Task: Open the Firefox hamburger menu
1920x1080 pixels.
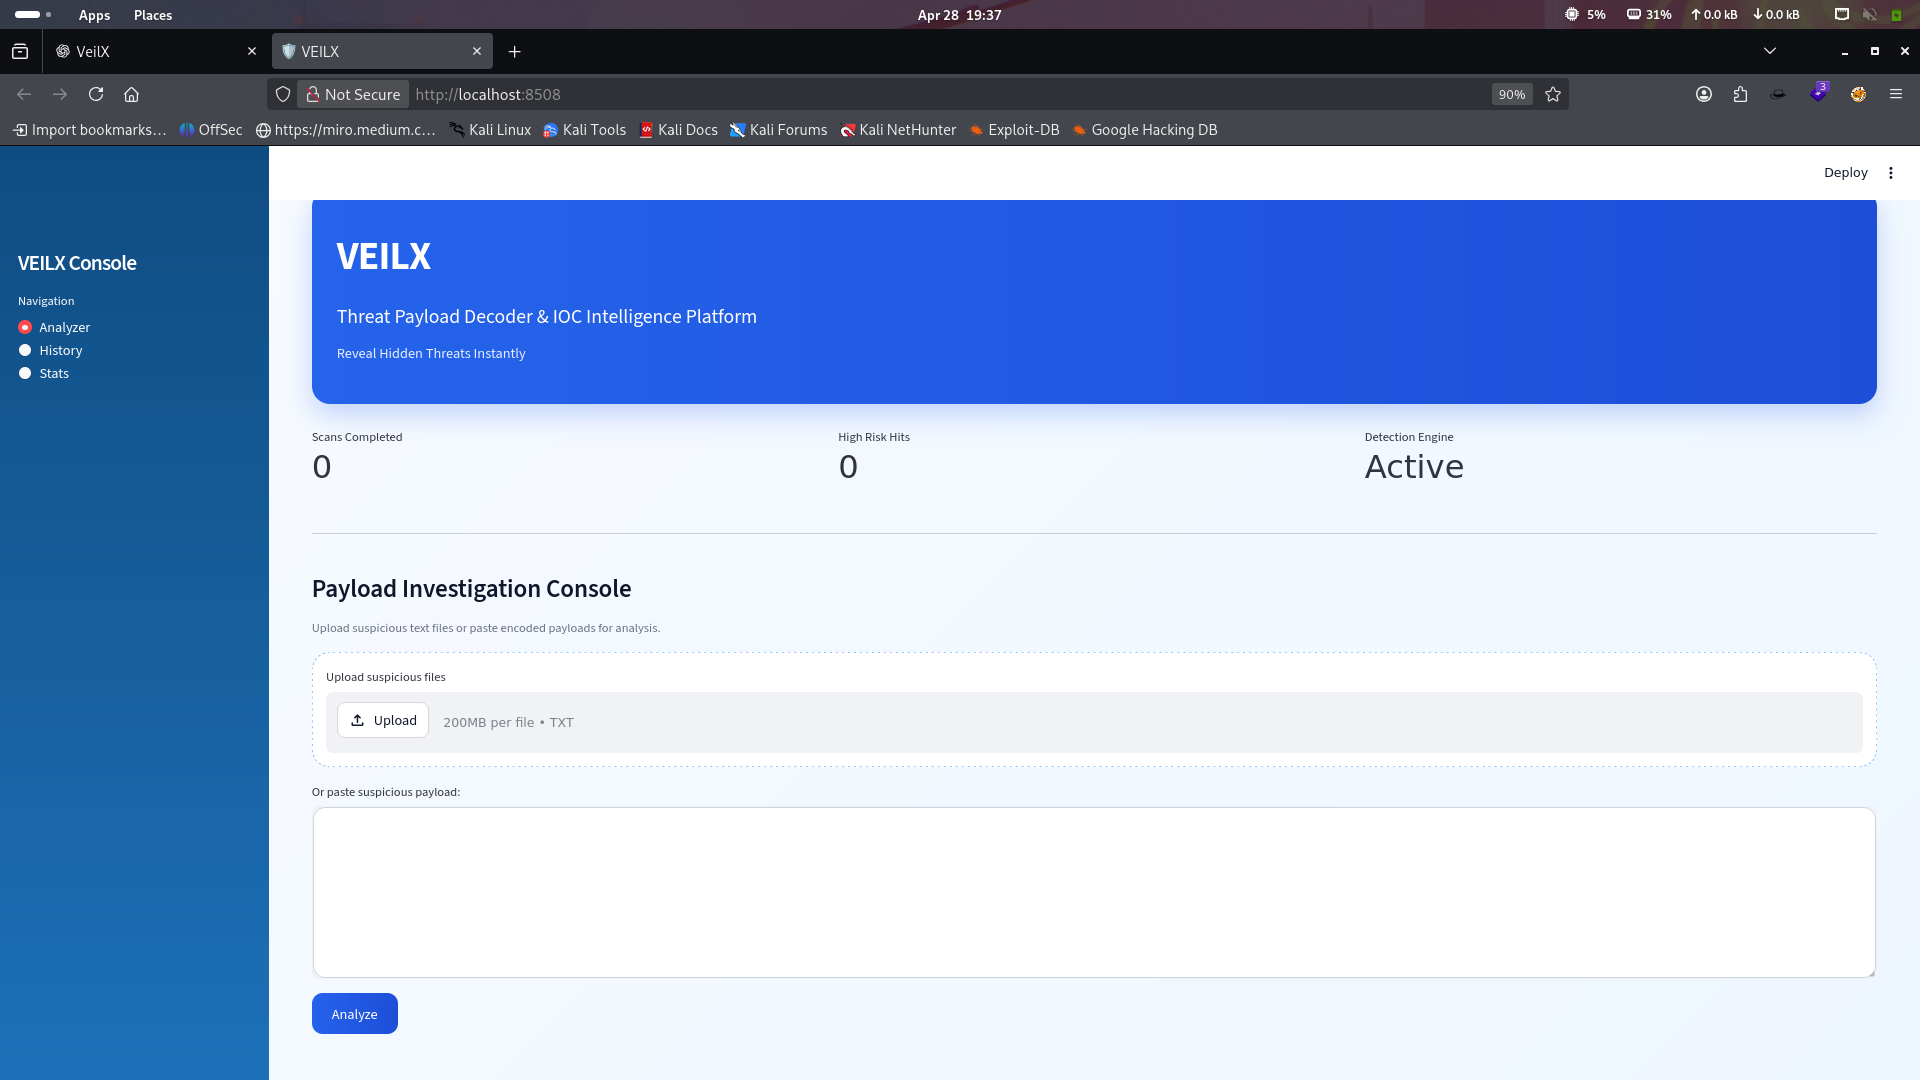Action: point(1896,94)
